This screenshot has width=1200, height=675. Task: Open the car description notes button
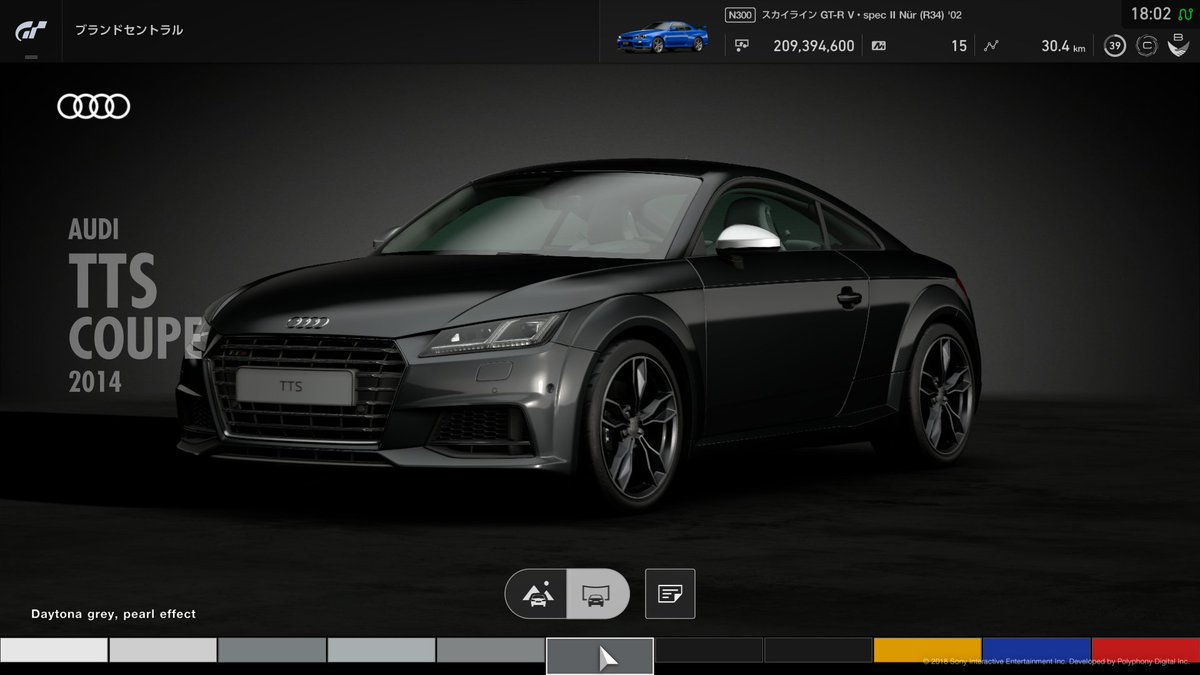coord(670,594)
